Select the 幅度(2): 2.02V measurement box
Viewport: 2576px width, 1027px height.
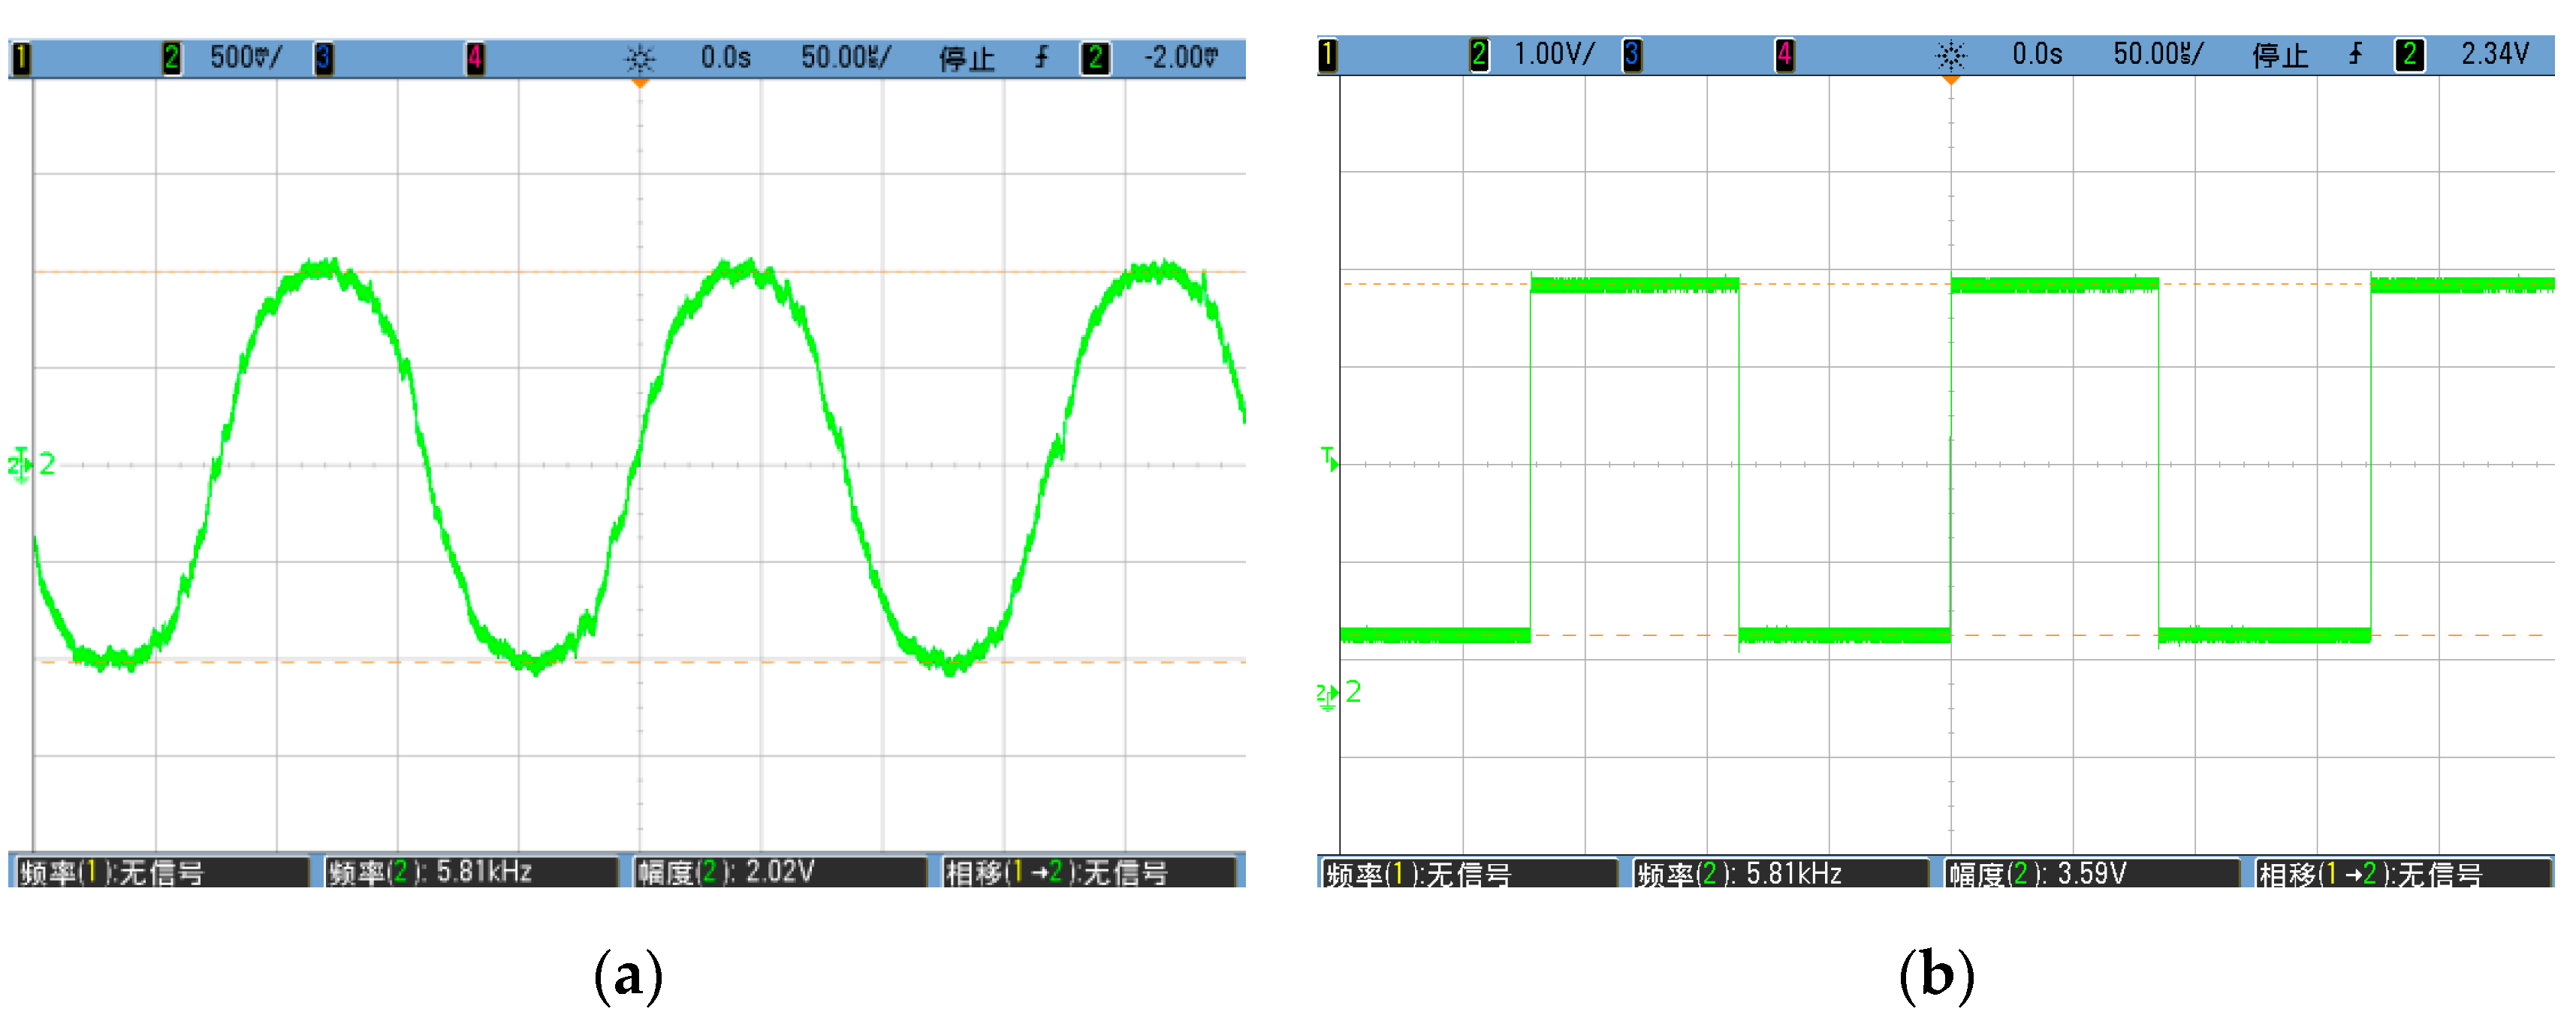coord(780,872)
